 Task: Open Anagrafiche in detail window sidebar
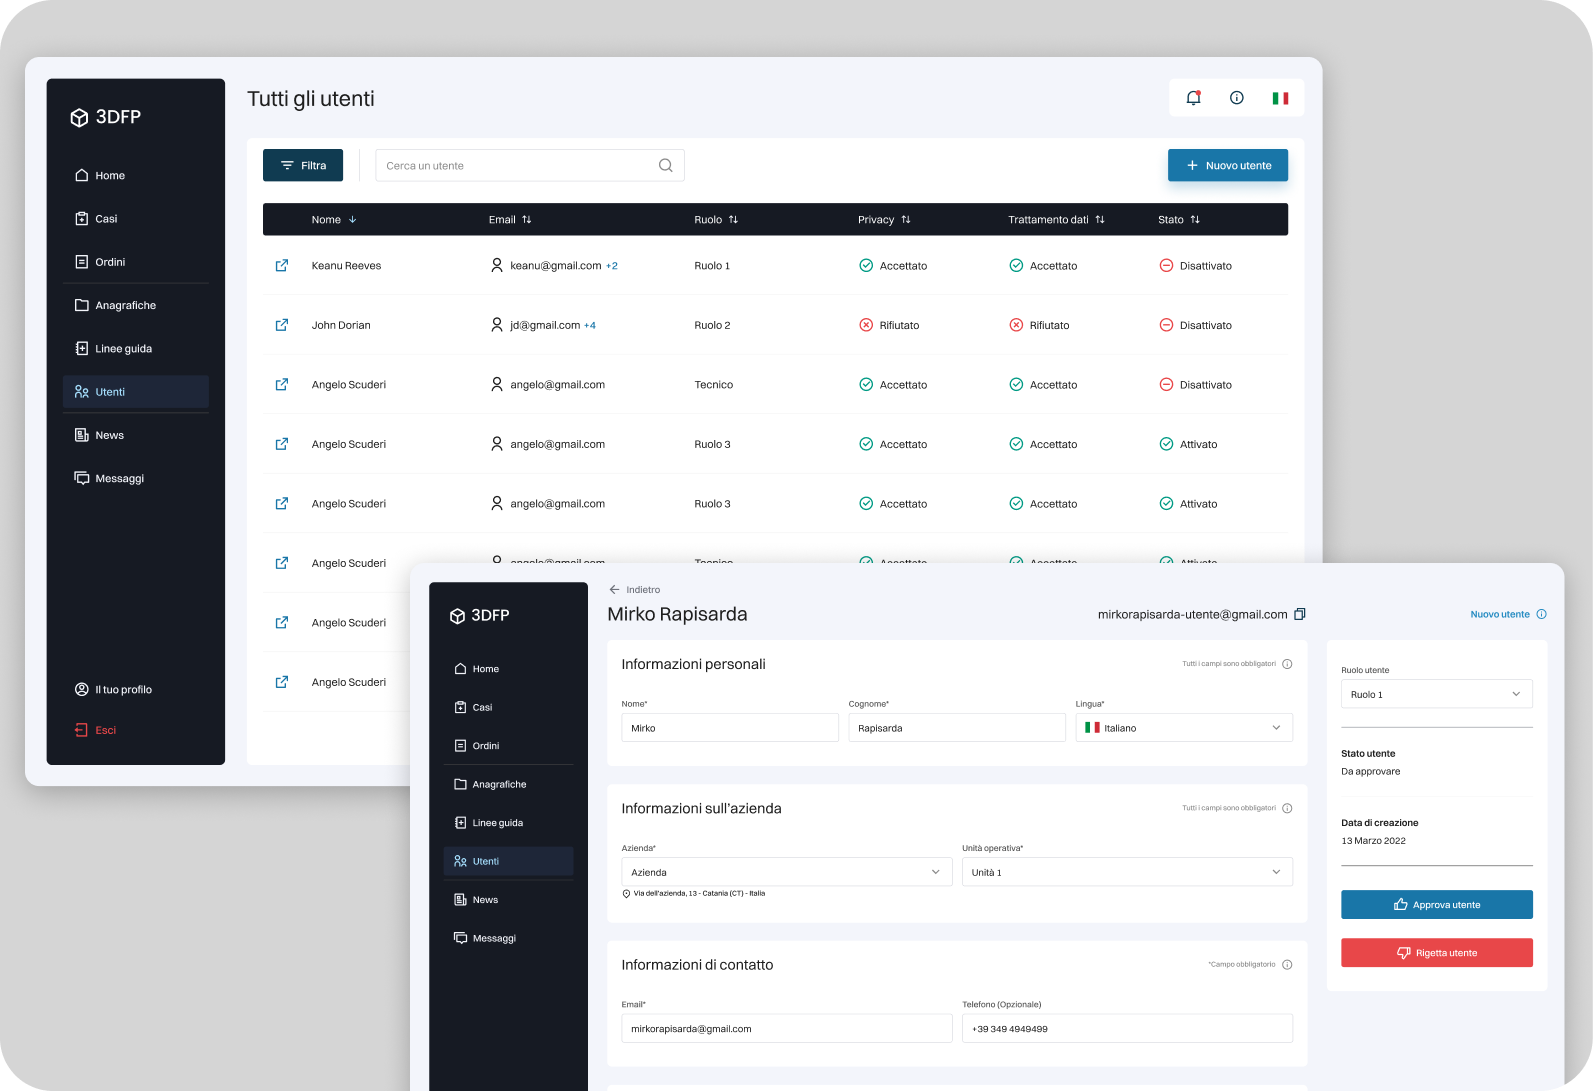click(x=508, y=785)
